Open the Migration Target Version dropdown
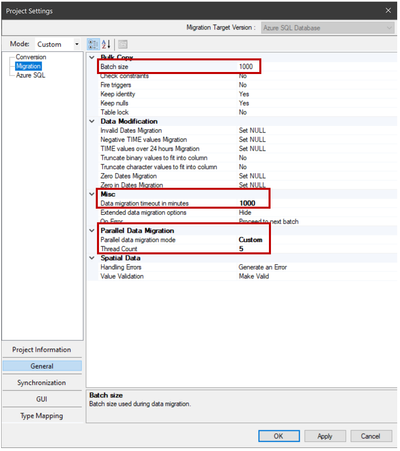This screenshot has width=400, height=451. tap(327, 28)
